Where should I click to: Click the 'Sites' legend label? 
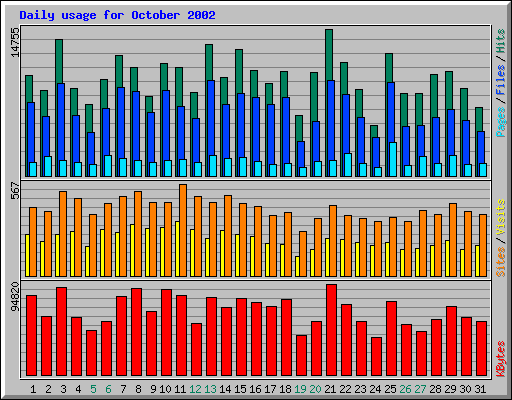tap(500, 262)
